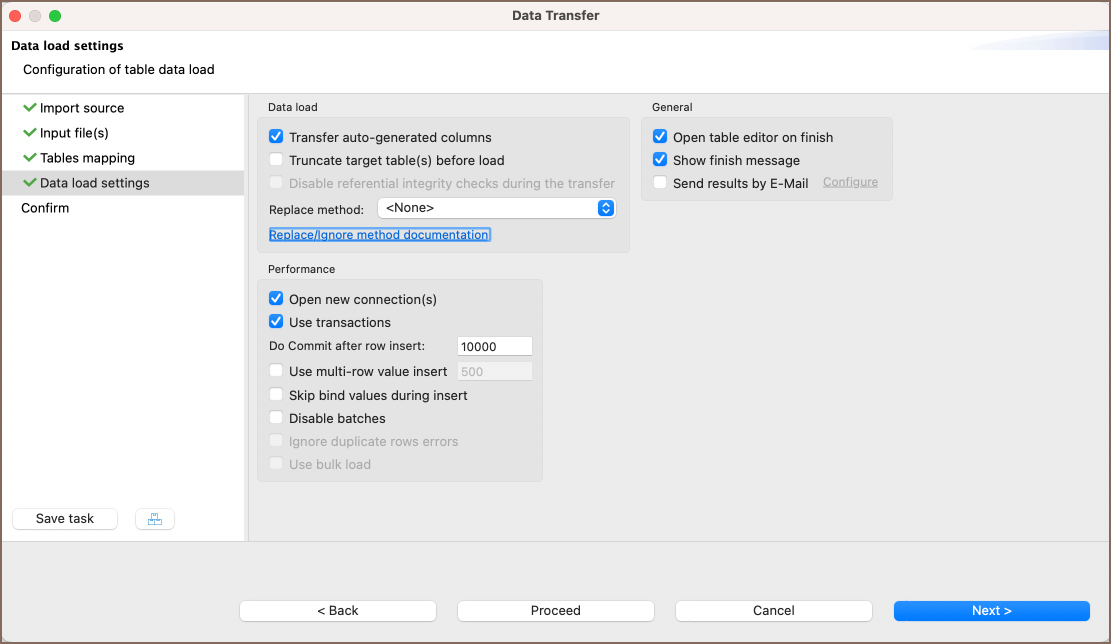Viewport: 1111px width, 644px height.
Task: Enable Send results by E-Mail
Action: [x=660, y=183]
